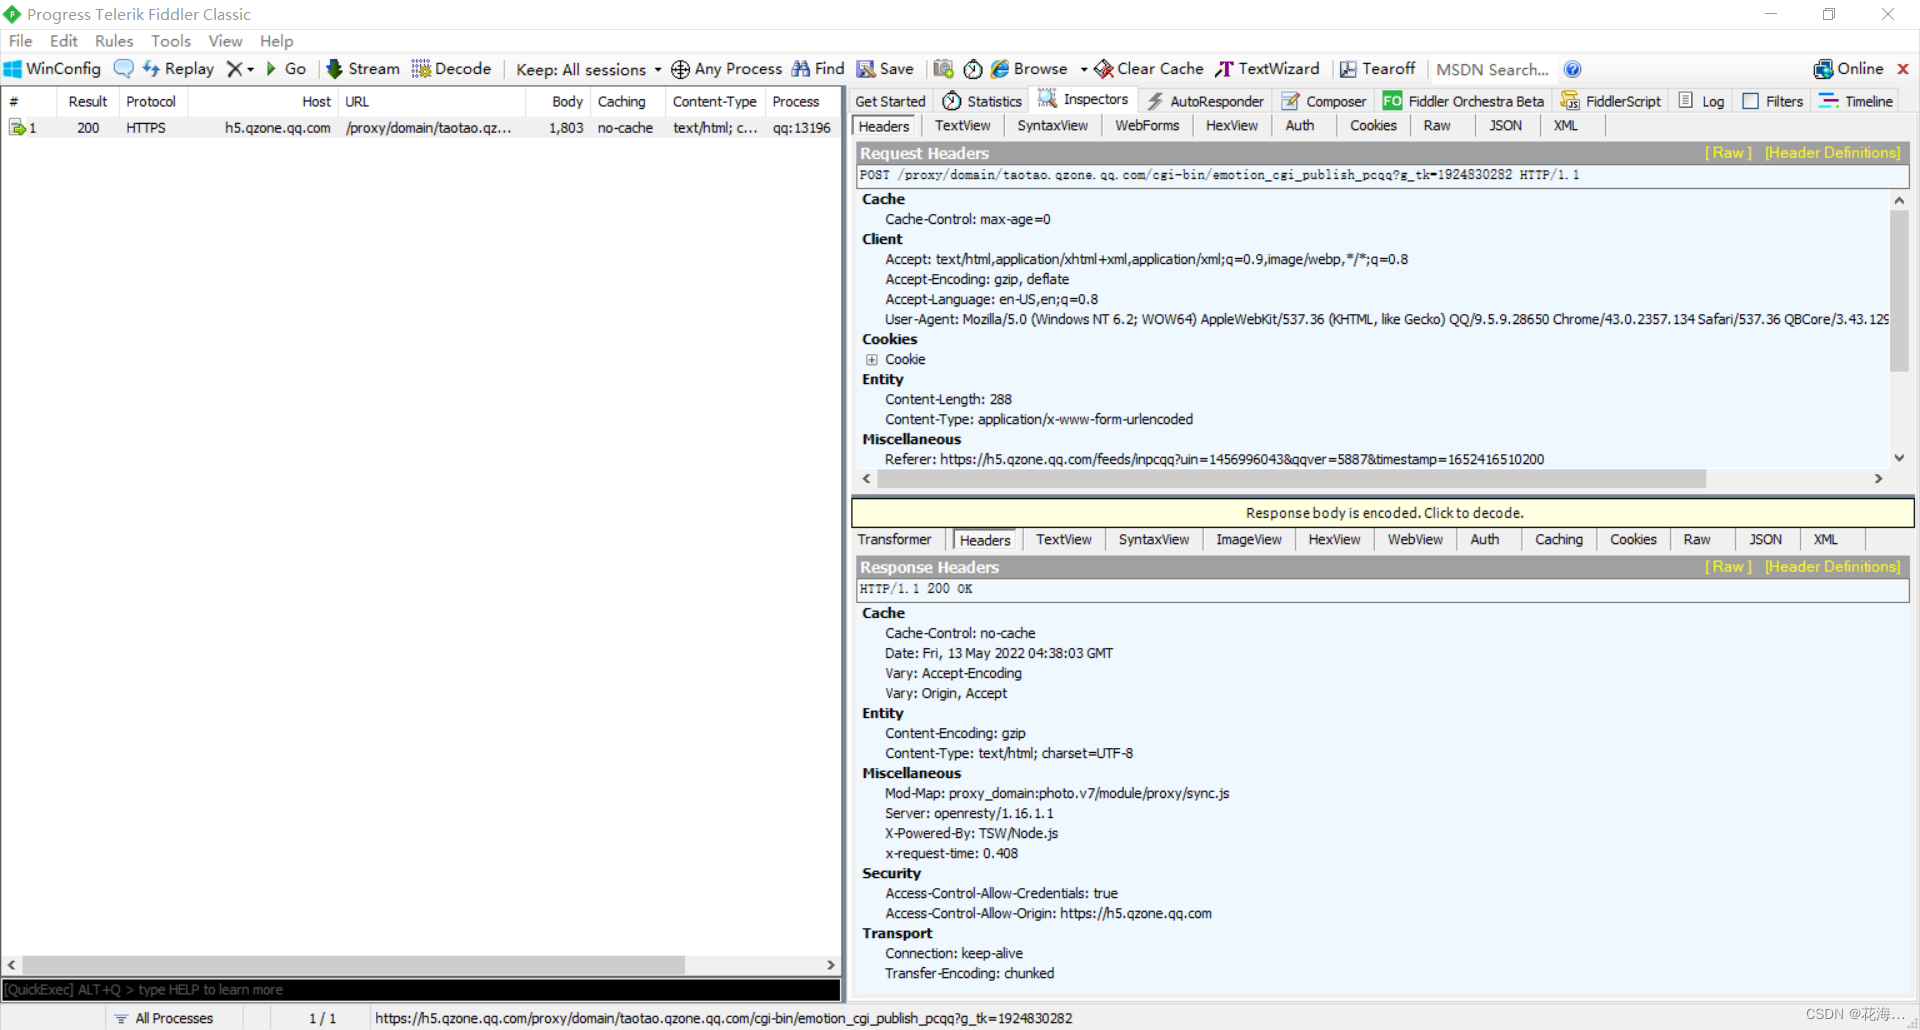Select the response Transformer tab

pyautogui.click(x=894, y=540)
